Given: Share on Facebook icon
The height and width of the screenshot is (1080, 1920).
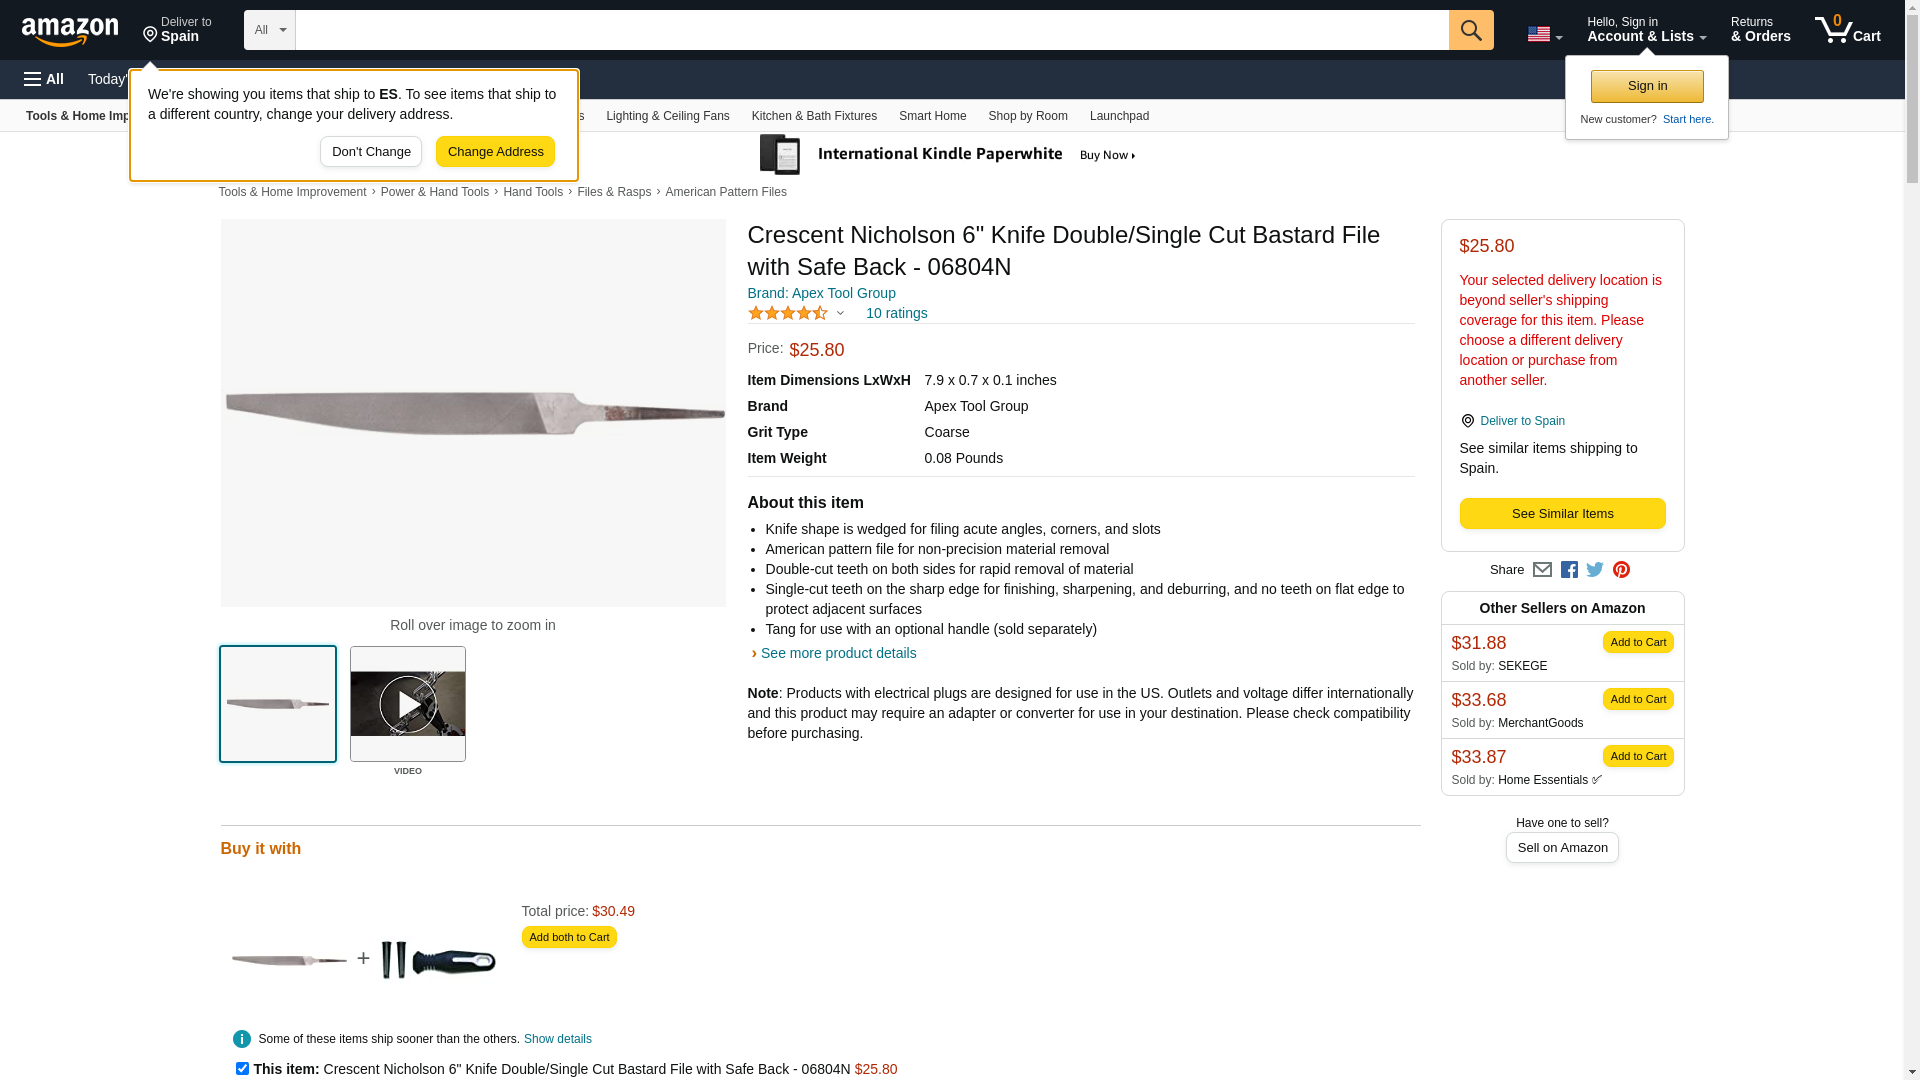Looking at the screenshot, I should (x=1569, y=570).
